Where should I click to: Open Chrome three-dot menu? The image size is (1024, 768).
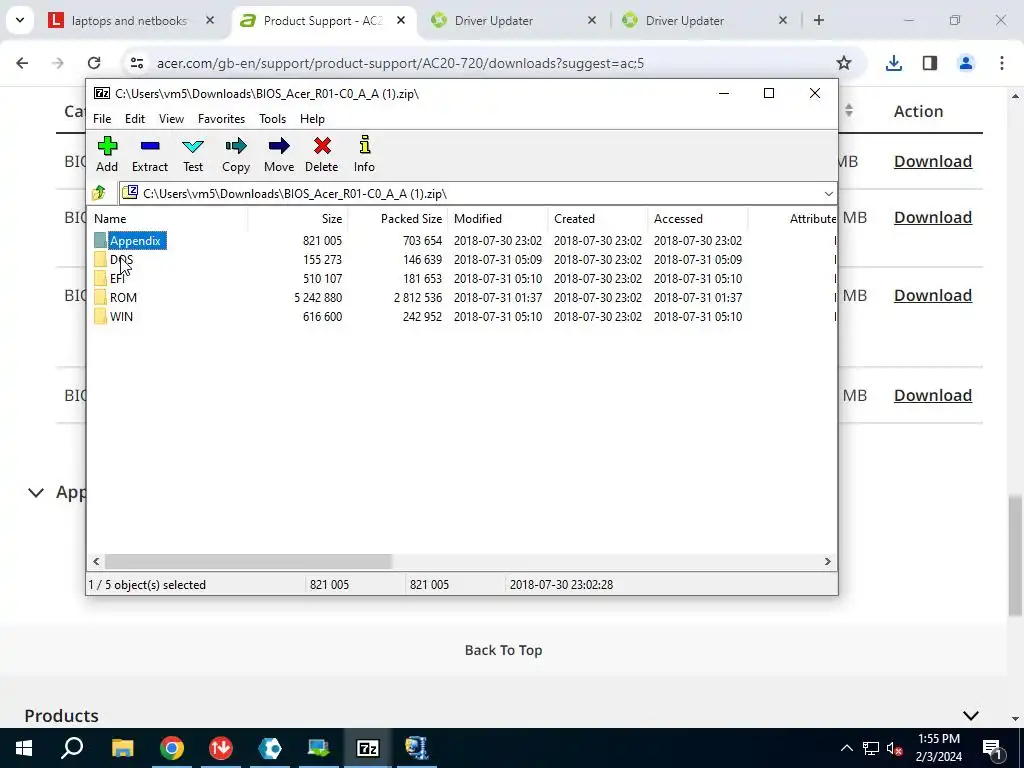coord(1002,63)
